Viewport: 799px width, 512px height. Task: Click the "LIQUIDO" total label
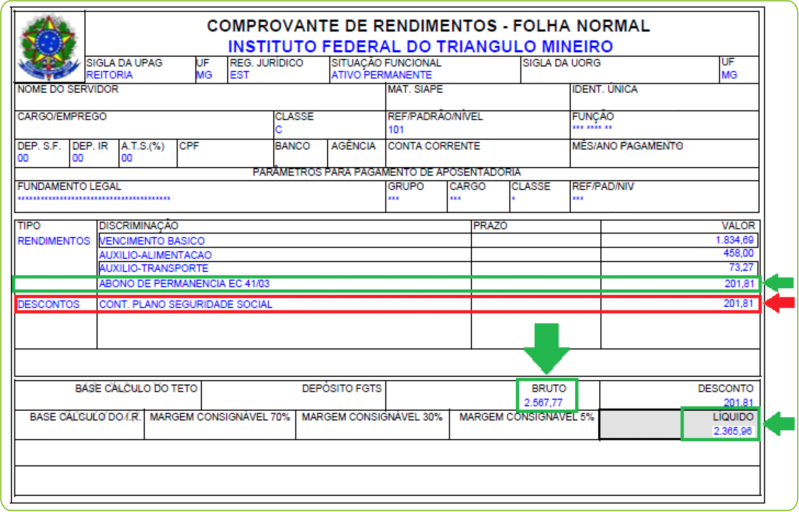(x=733, y=417)
